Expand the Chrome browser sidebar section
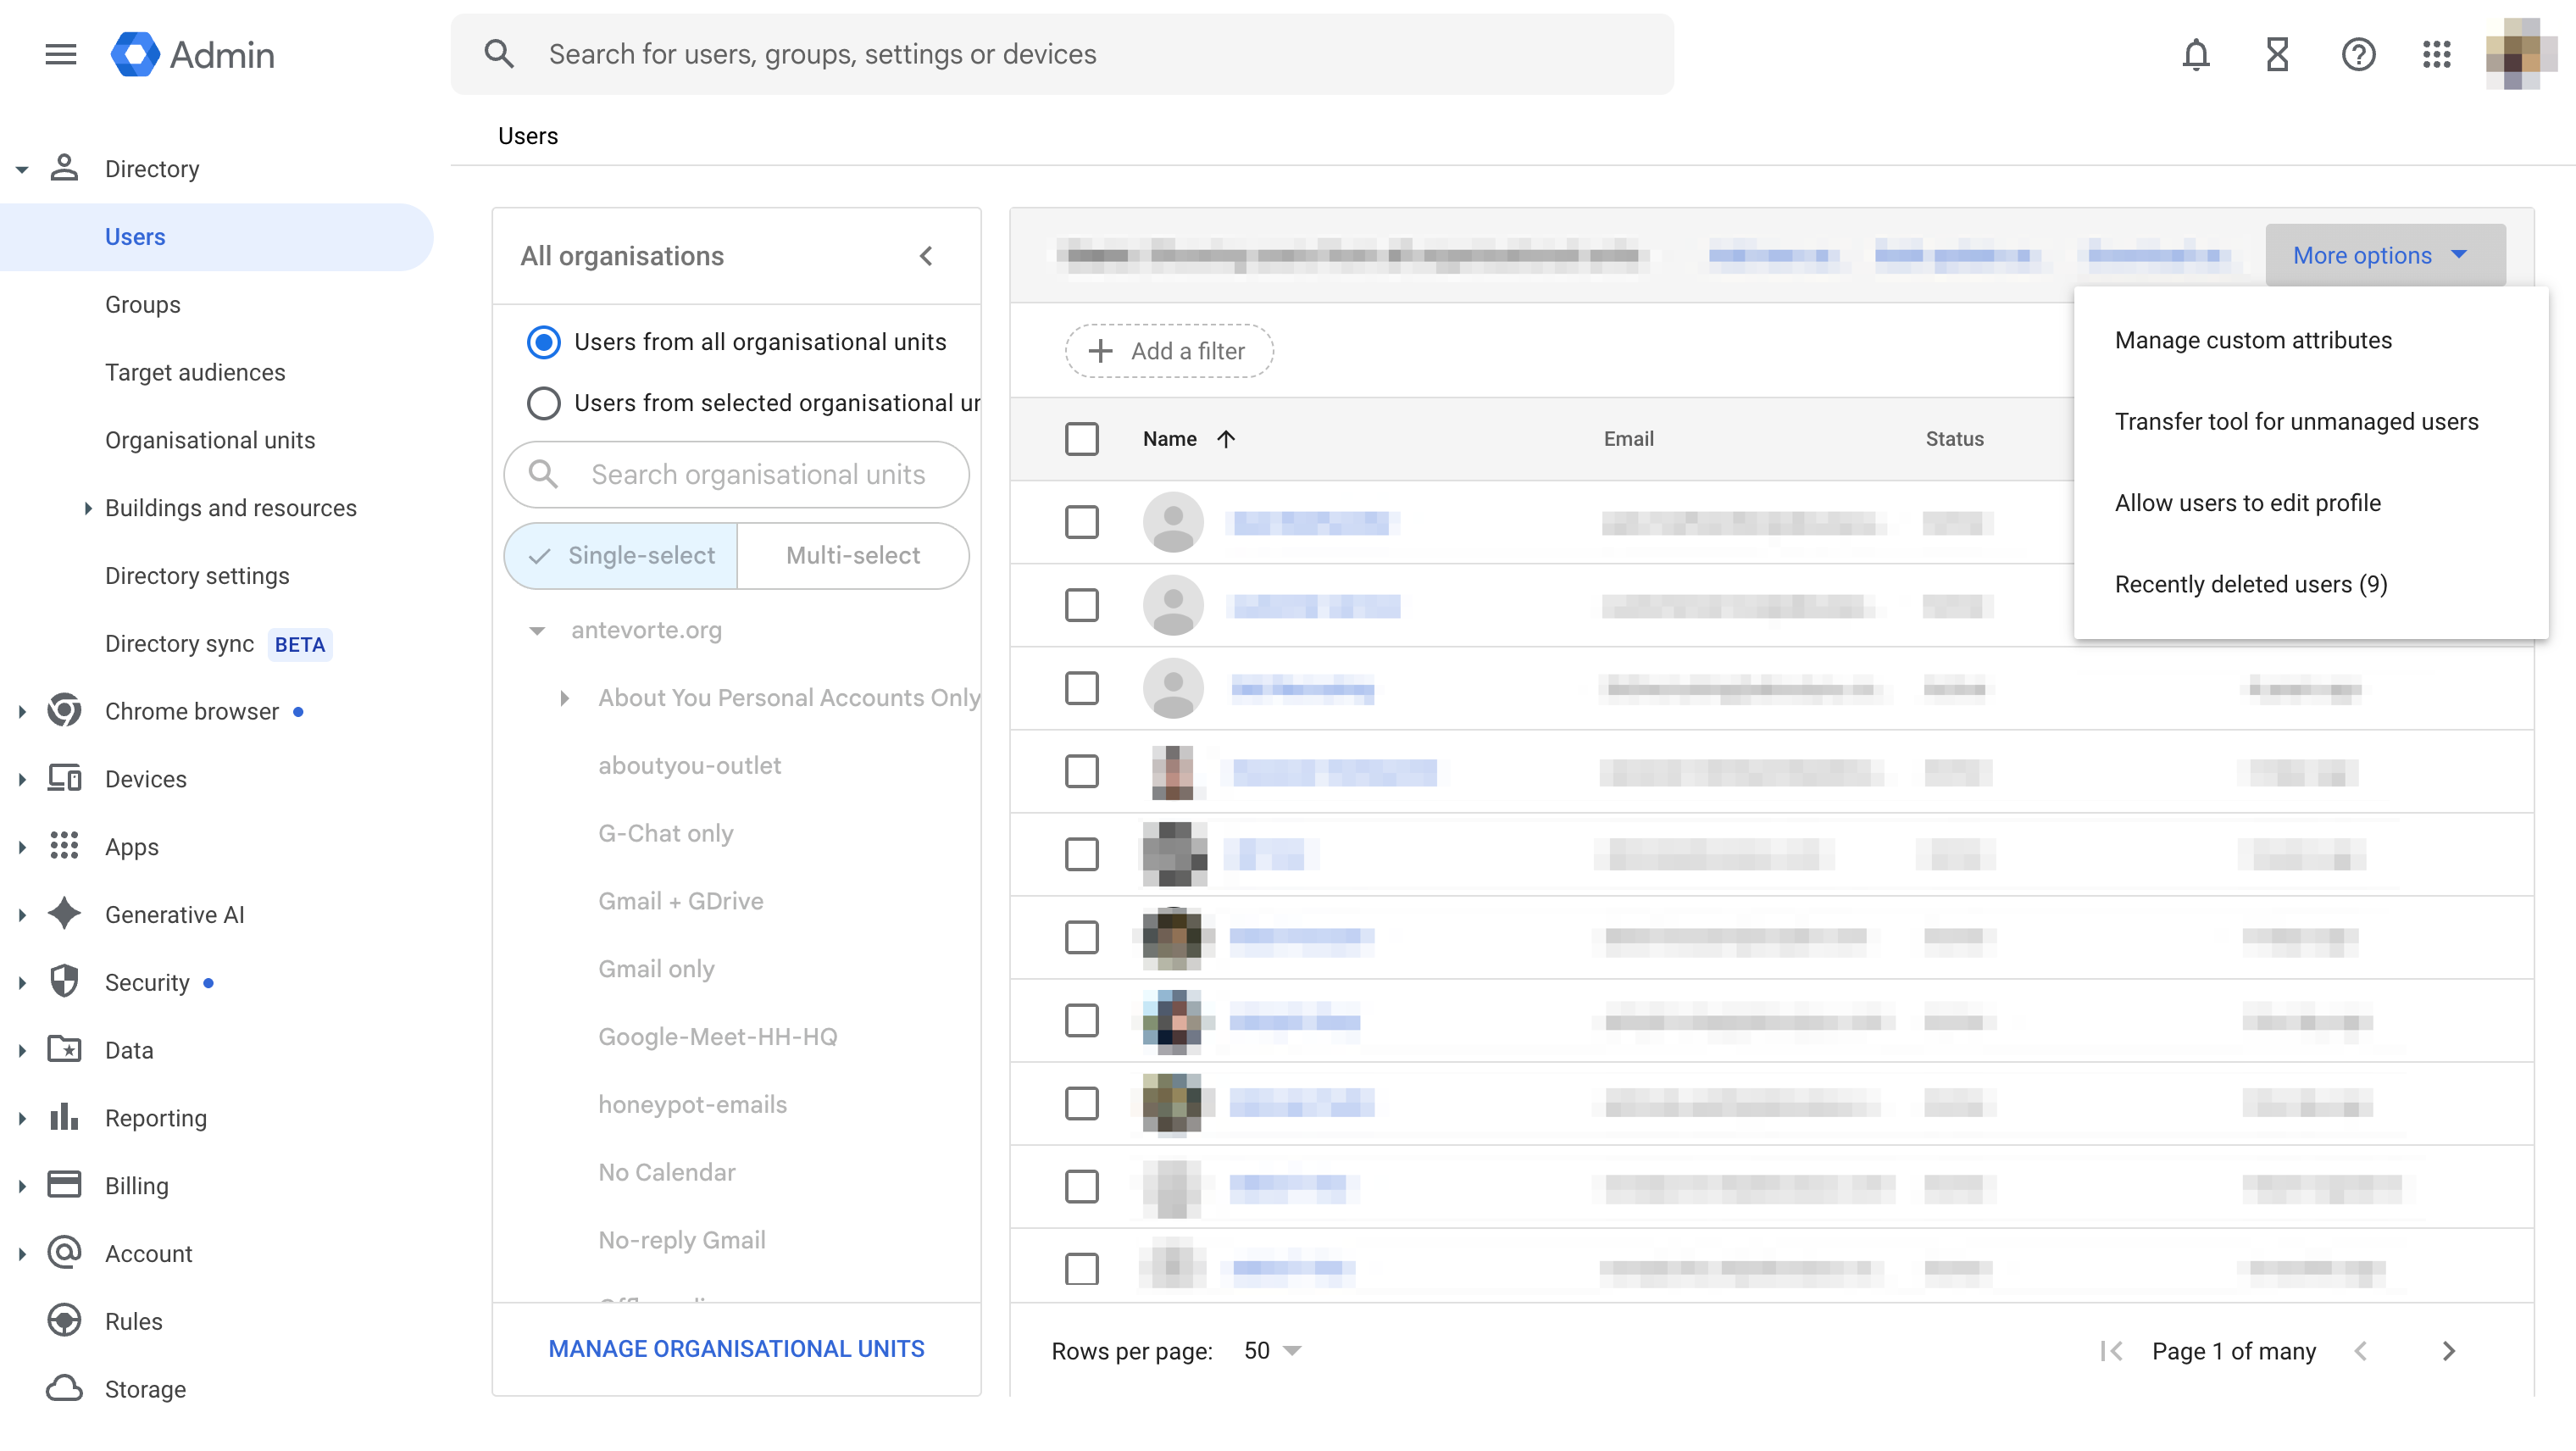 tap(22, 711)
